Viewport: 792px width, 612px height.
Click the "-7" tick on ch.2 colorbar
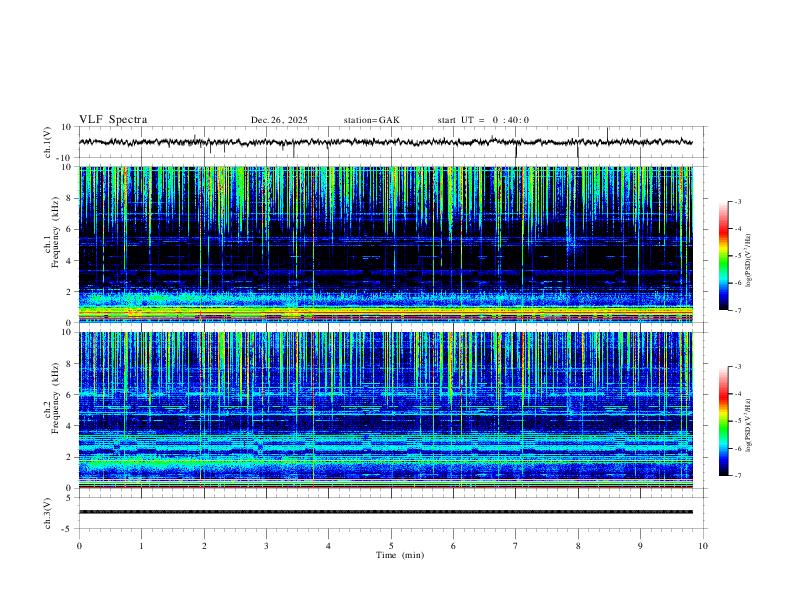(x=738, y=476)
